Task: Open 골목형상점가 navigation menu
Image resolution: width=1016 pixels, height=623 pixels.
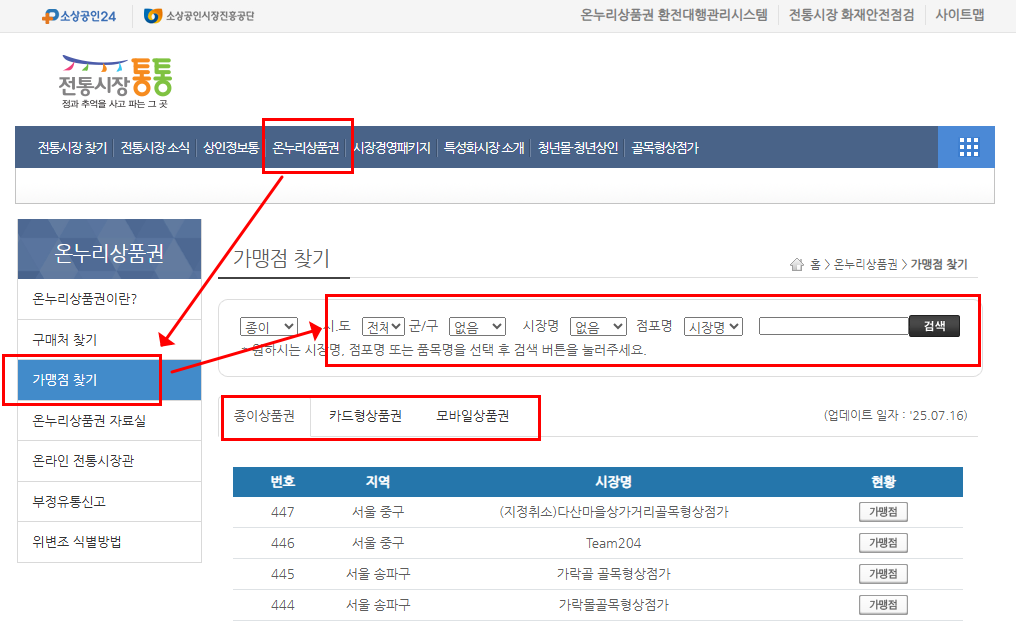Action: point(665,148)
